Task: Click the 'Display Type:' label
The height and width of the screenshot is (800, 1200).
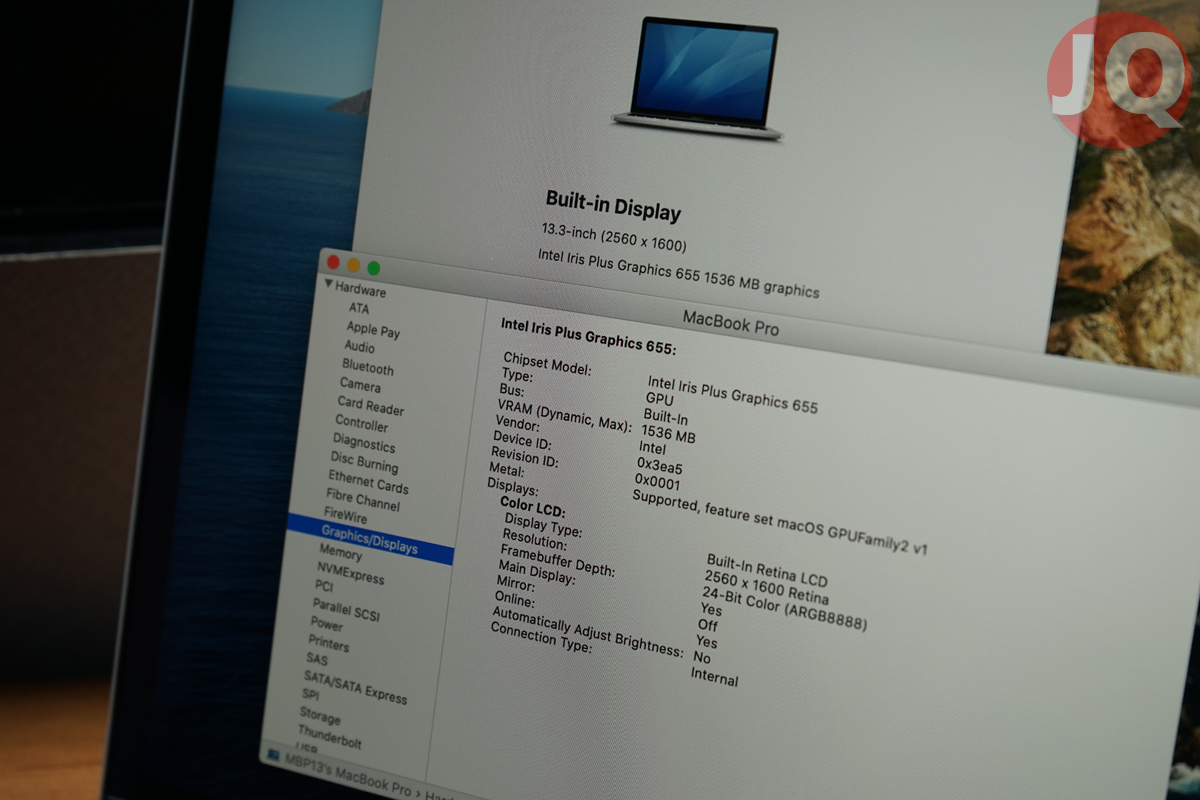Action: click(x=543, y=525)
